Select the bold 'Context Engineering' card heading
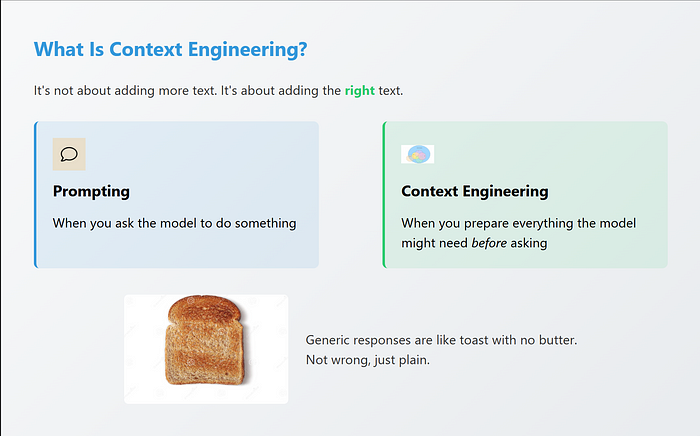The width and height of the screenshot is (700, 436). pyautogui.click(x=475, y=191)
